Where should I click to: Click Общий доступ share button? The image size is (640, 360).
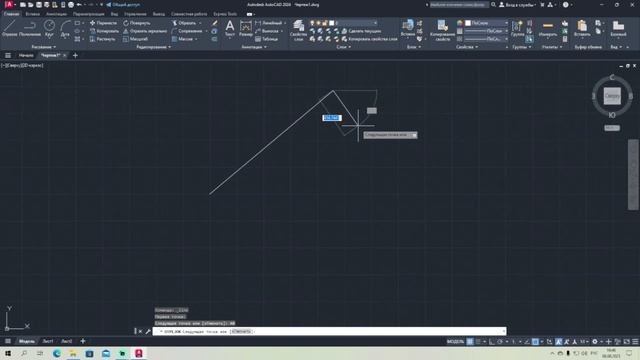pyautogui.click(x=123, y=4)
